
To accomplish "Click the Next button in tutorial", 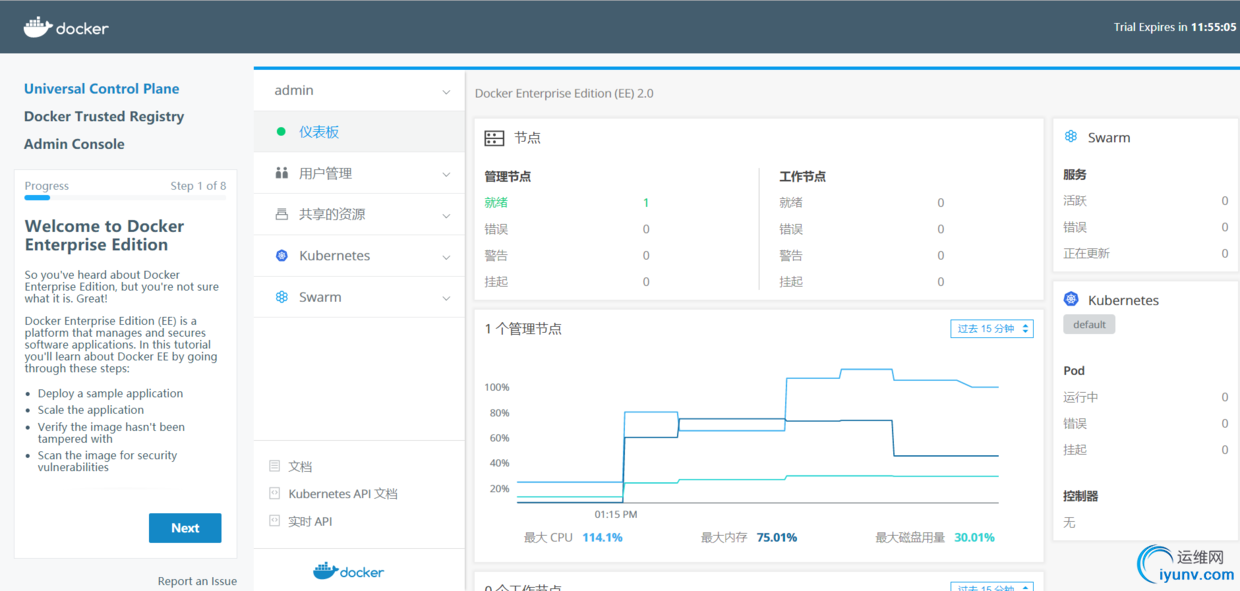I will tap(185, 528).
